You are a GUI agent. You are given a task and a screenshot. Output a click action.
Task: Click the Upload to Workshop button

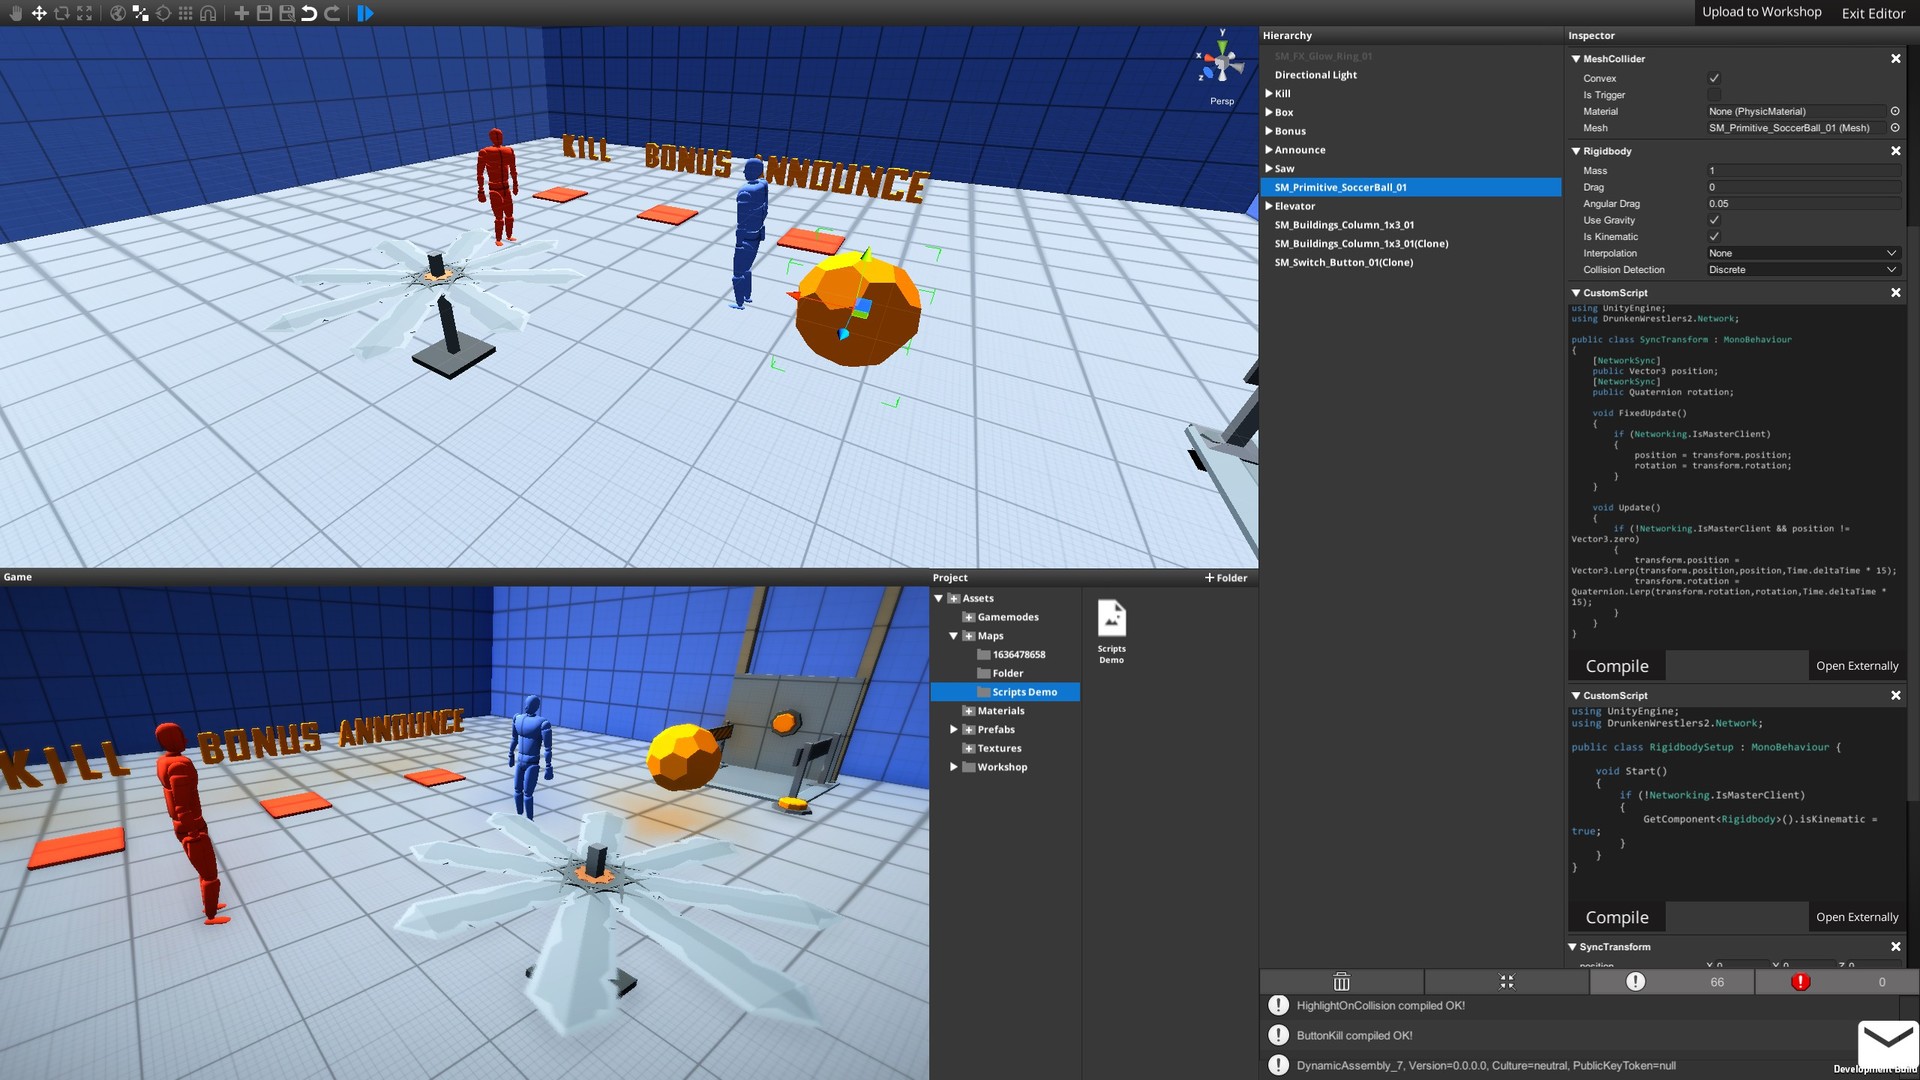click(1760, 12)
